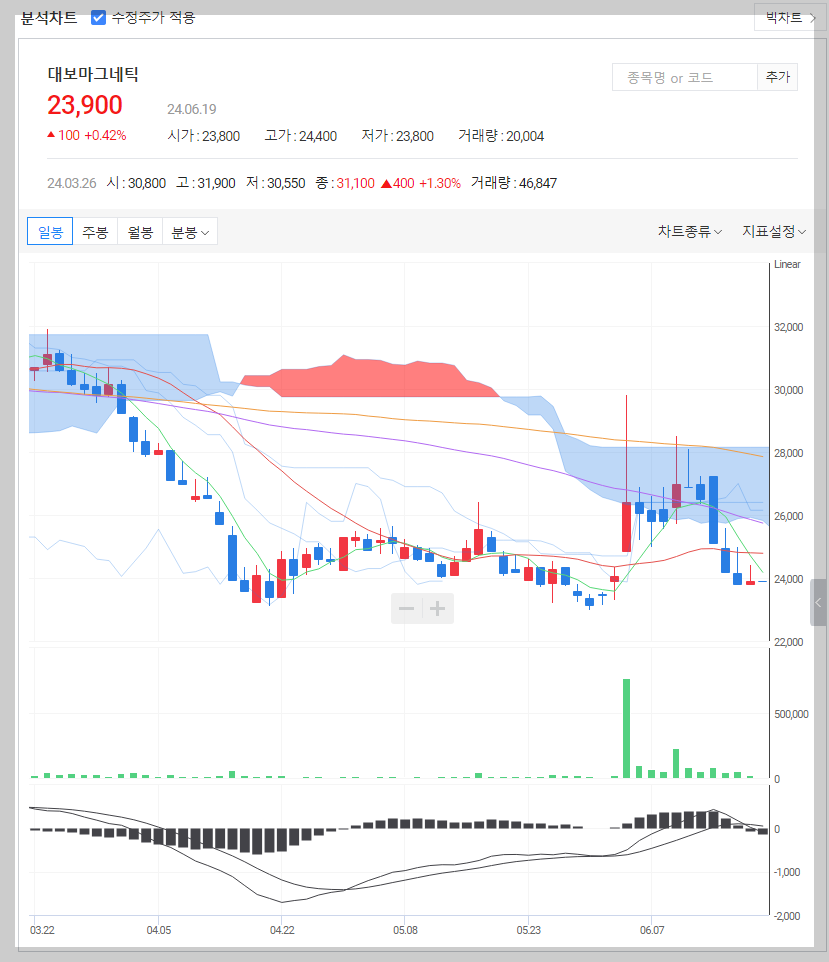Zoom out chart with minus button
The width and height of the screenshot is (829, 962).
tap(406, 609)
